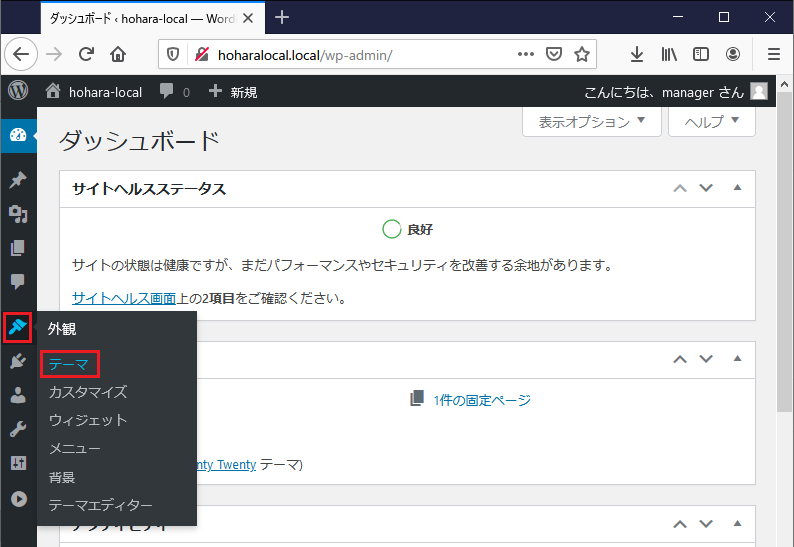Open the 1件の固定ページ link
Image resolution: width=794 pixels, height=547 pixels.
tap(481, 400)
